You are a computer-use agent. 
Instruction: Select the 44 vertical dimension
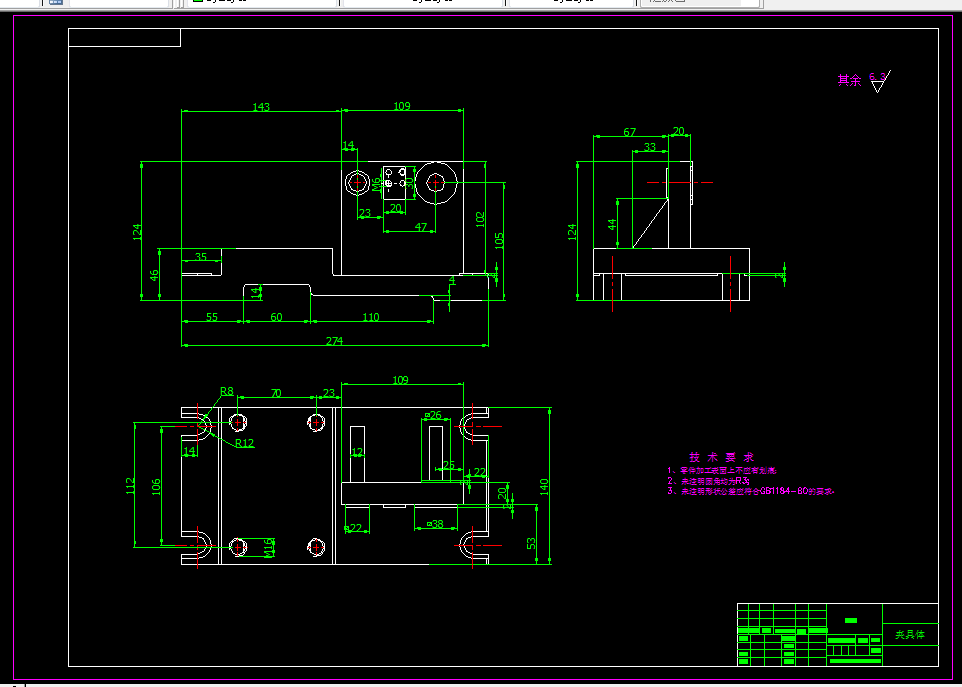click(612, 224)
